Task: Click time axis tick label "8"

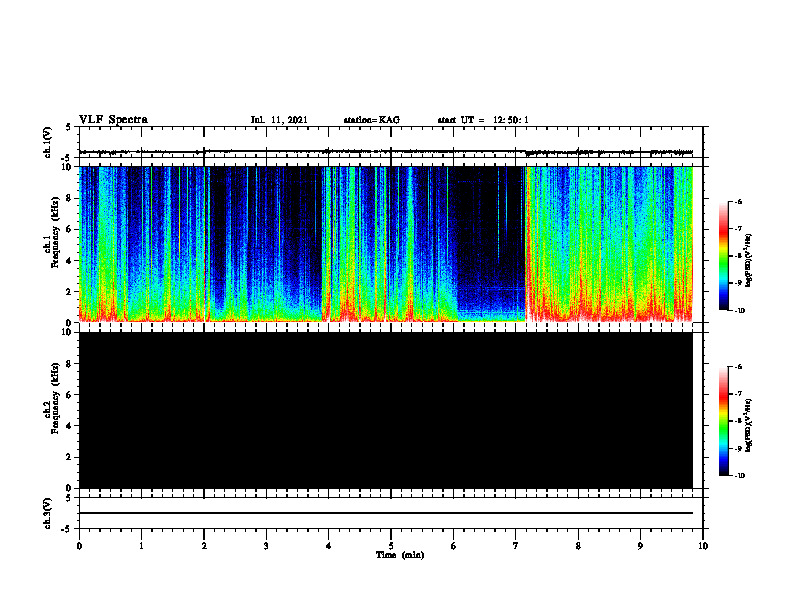Action: pos(578,546)
